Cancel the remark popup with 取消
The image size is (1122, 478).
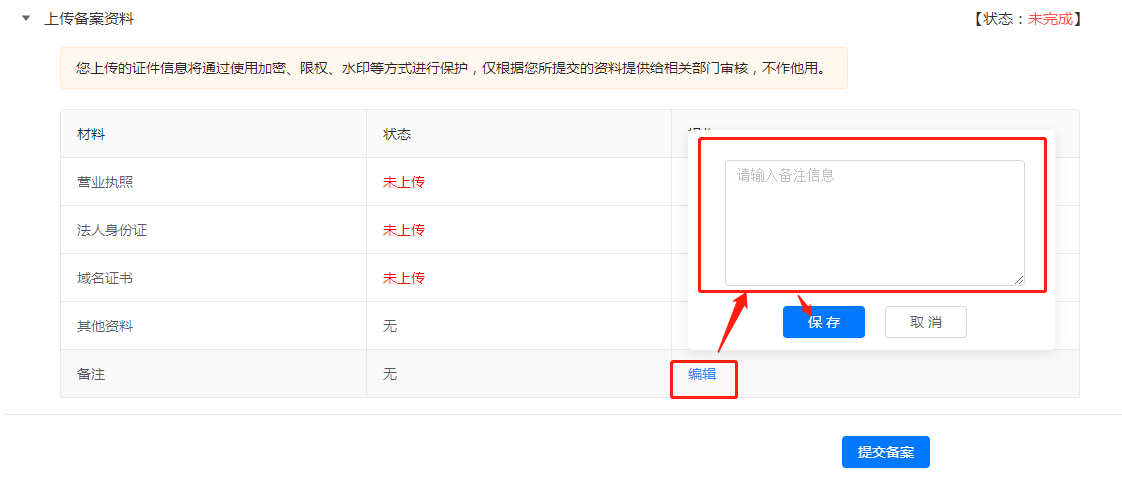click(926, 322)
